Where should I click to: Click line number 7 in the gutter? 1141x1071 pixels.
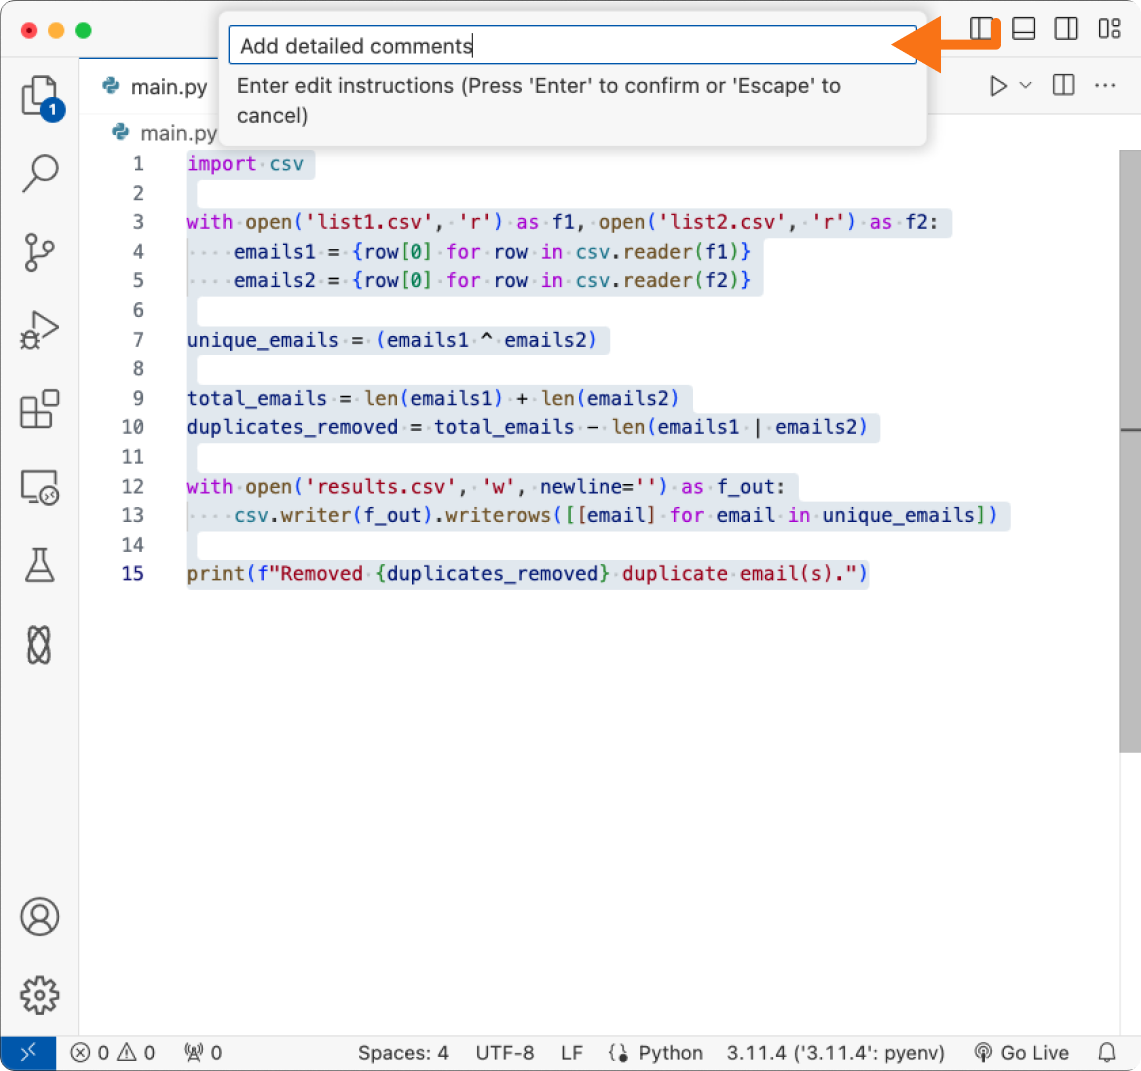[138, 340]
